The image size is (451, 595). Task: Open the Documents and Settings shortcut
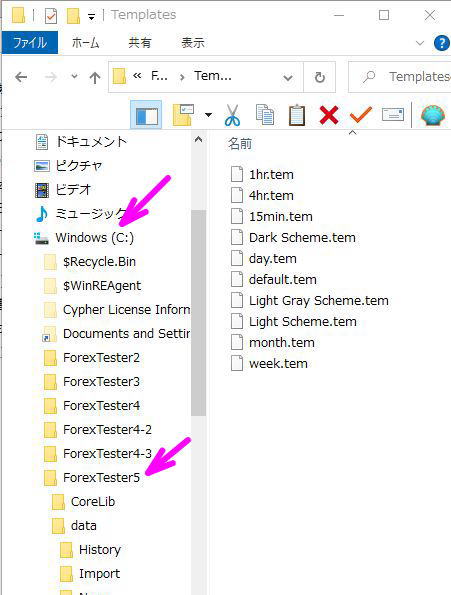(x=126, y=334)
